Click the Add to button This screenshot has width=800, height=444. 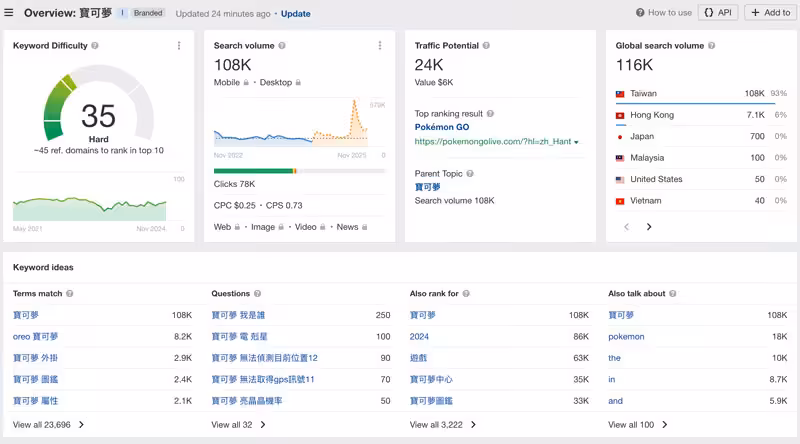(x=771, y=12)
